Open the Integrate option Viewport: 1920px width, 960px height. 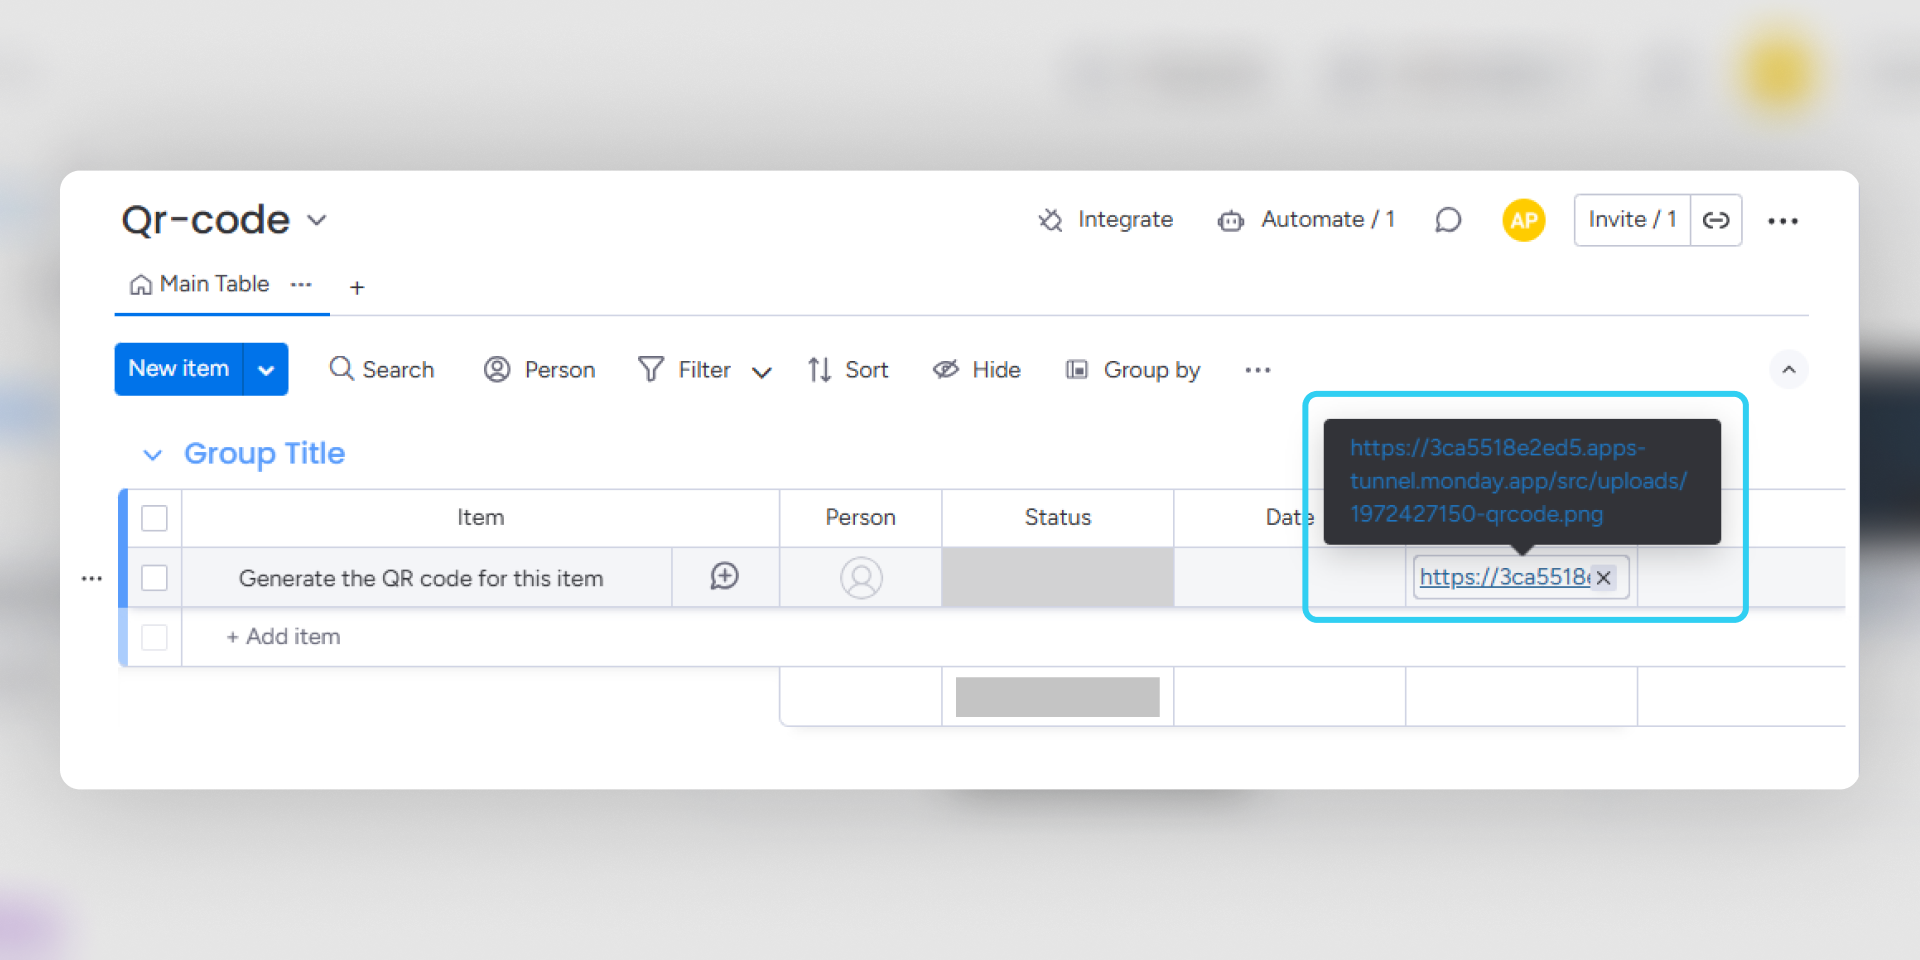click(x=1105, y=220)
